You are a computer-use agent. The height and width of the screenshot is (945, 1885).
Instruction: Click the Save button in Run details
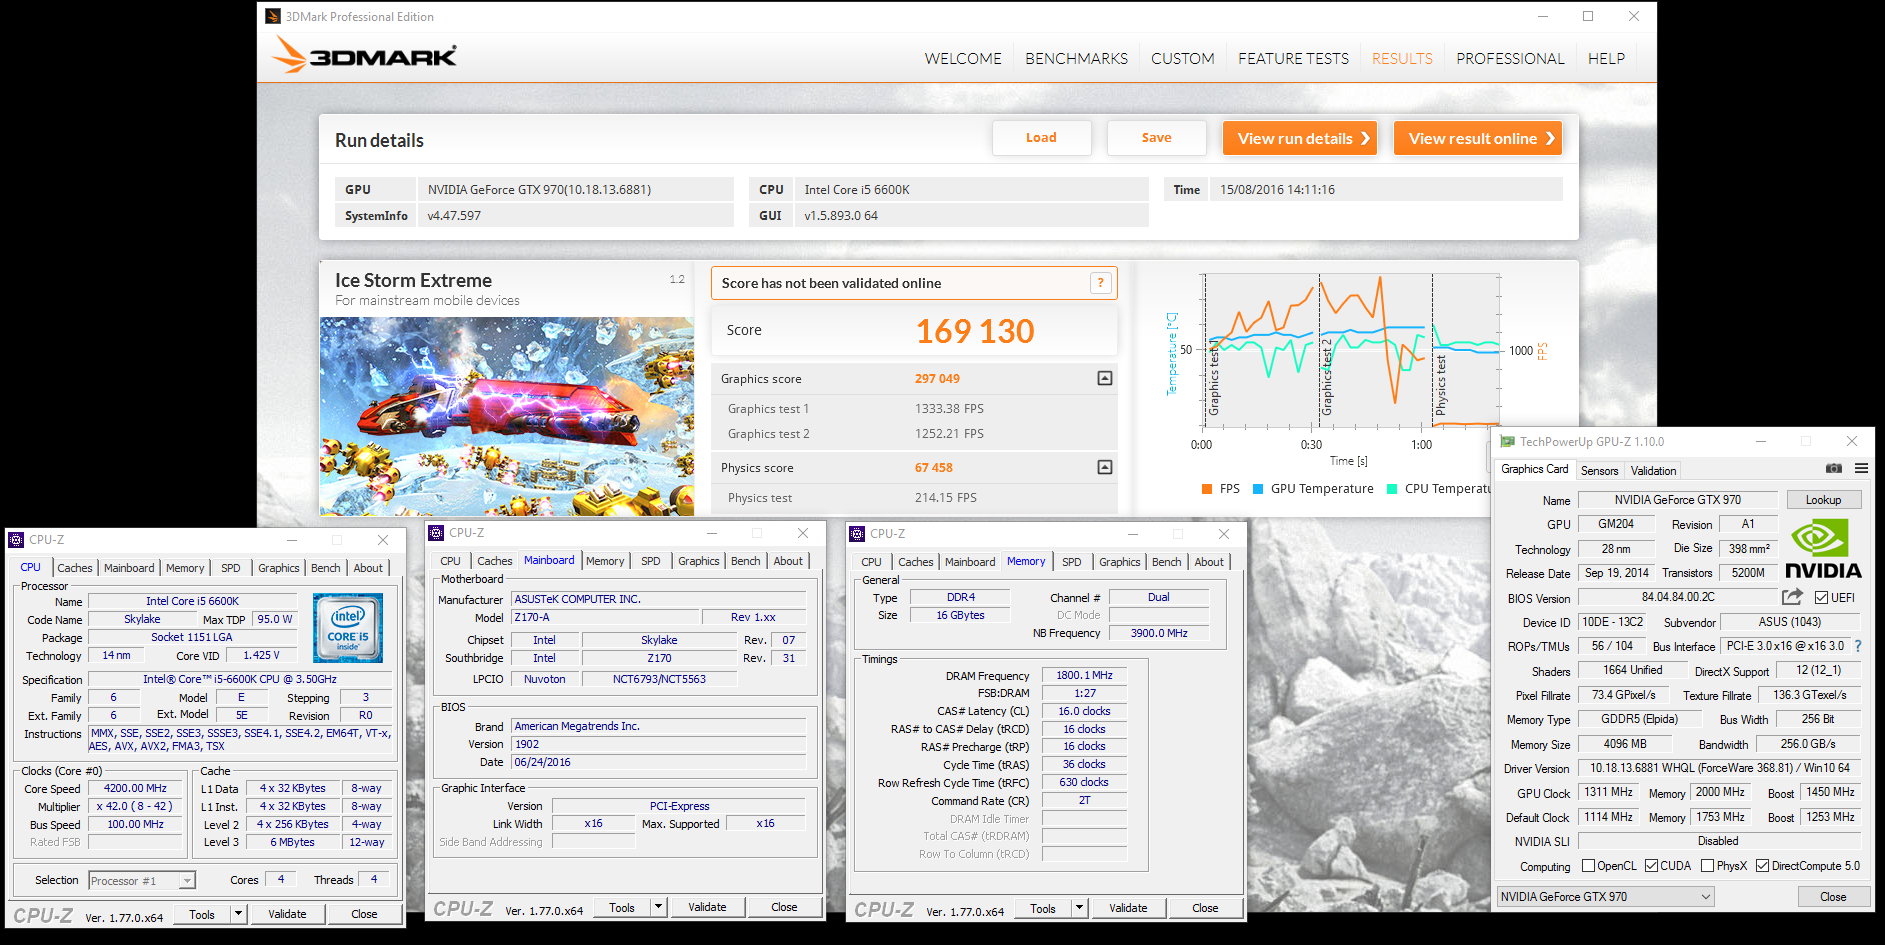click(x=1156, y=138)
